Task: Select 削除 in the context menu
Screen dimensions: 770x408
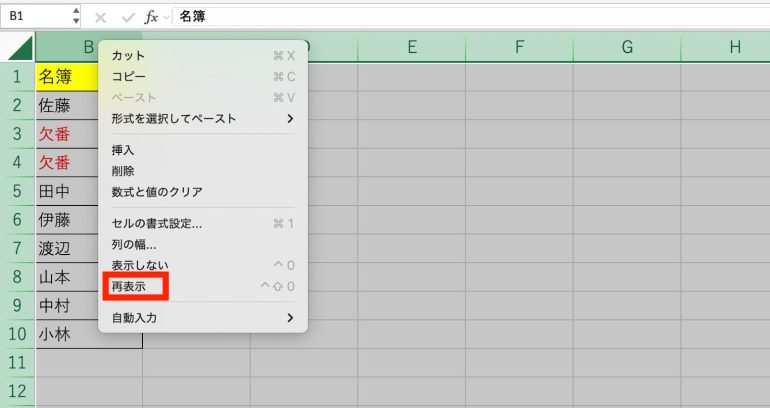Action: point(123,170)
